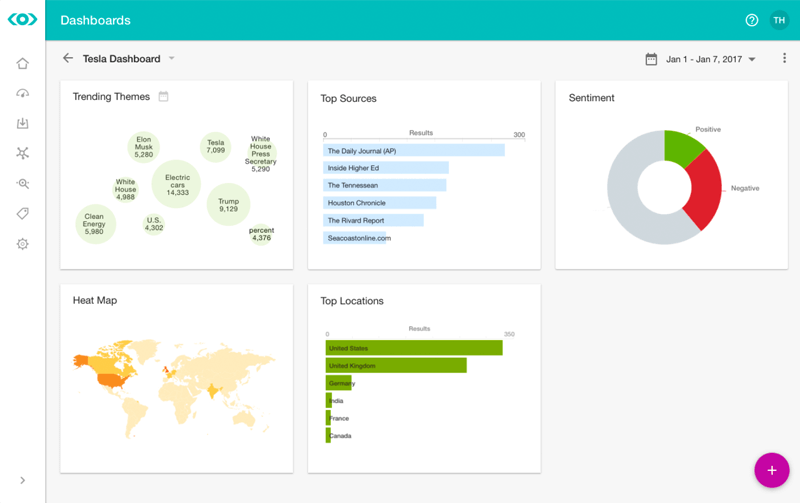The width and height of the screenshot is (800, 503).
Task: Click the India location bar
Action: point(329,400)
